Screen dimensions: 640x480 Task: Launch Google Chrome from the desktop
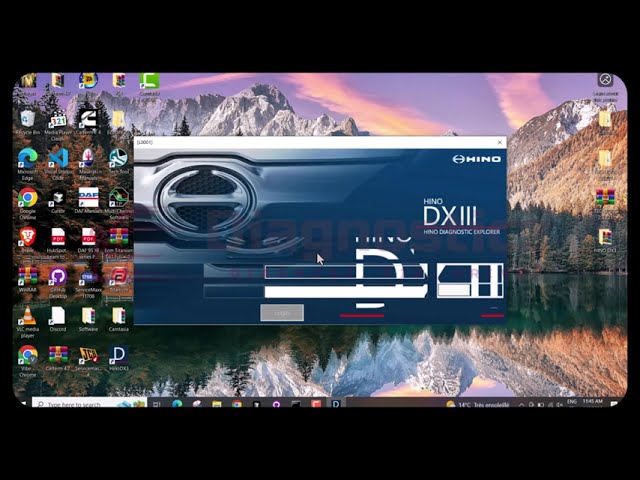click(x=27, y=203)
